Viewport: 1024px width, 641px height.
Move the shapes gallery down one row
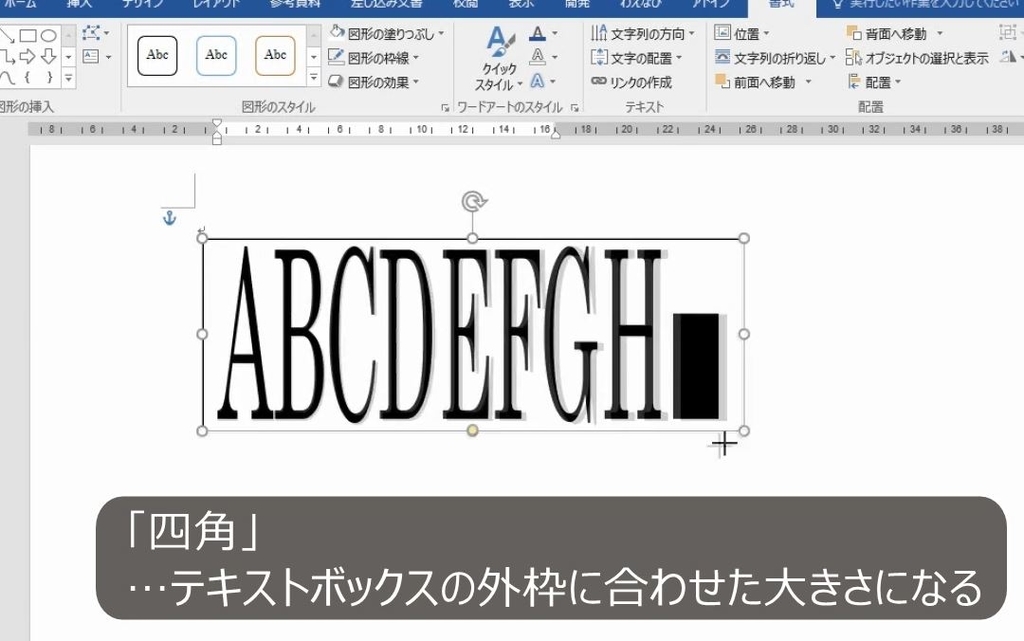click(x=69, y=57)
